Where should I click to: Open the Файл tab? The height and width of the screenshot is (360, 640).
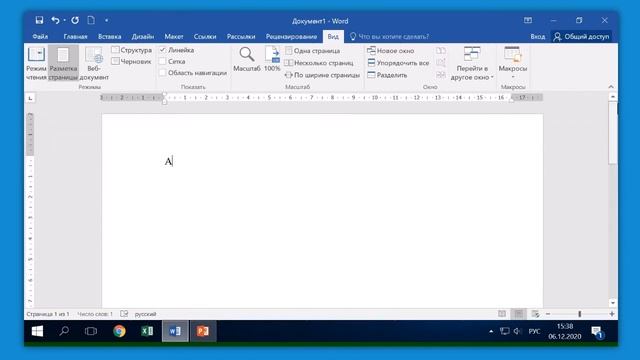point(40,36)
